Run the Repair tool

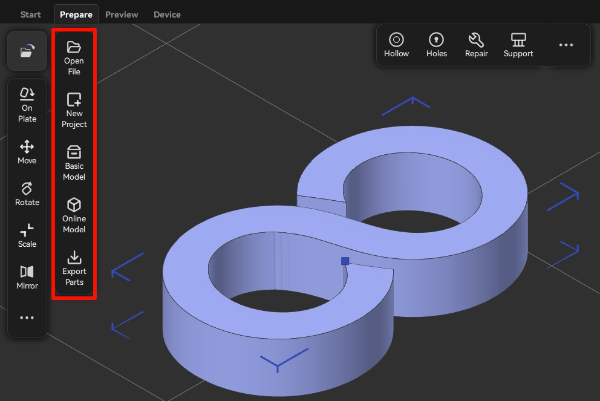[476, 45]
